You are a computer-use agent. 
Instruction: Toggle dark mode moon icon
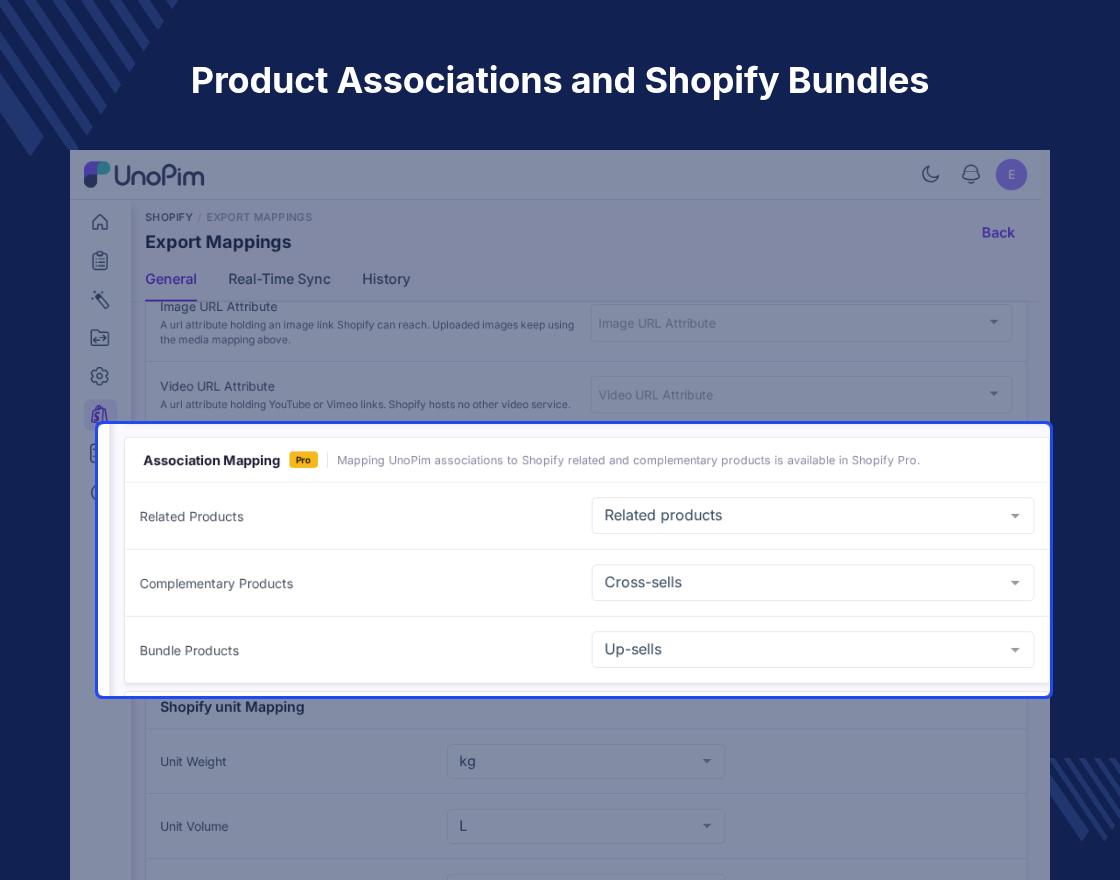pos(930,174)
